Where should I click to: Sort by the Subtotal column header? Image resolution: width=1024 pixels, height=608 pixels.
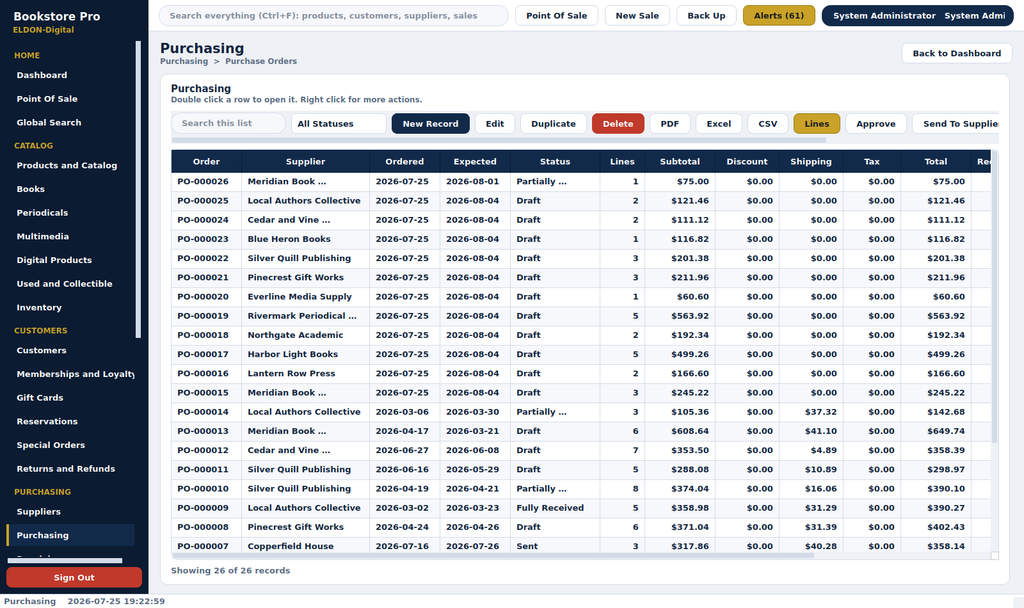(x=680, y=161)
